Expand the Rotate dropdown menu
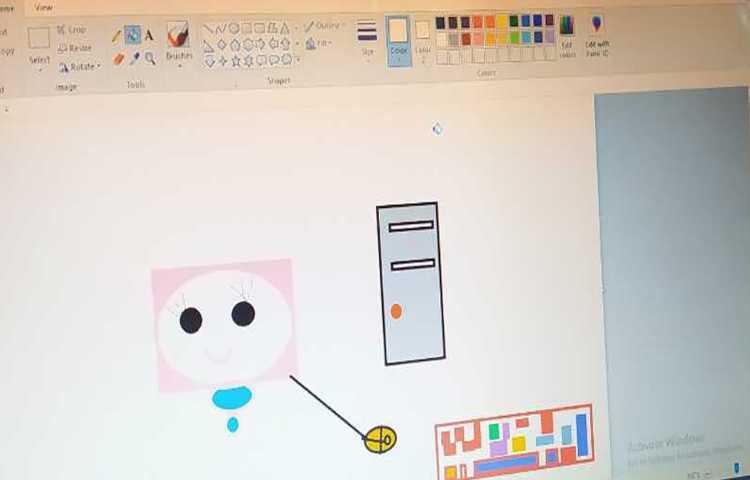Screen dimensions: 750x480 coord(78,67)
